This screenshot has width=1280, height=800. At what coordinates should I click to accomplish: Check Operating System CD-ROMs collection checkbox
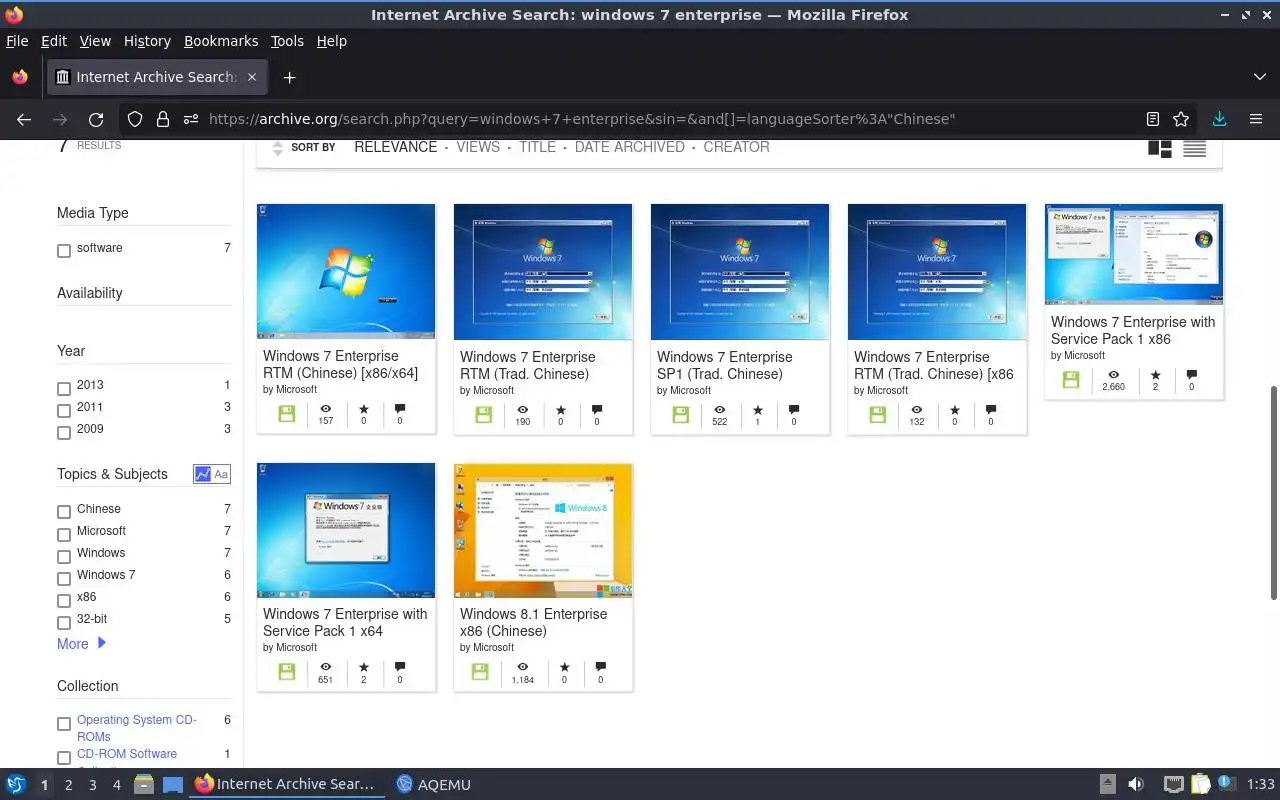(x=64, y=724)
